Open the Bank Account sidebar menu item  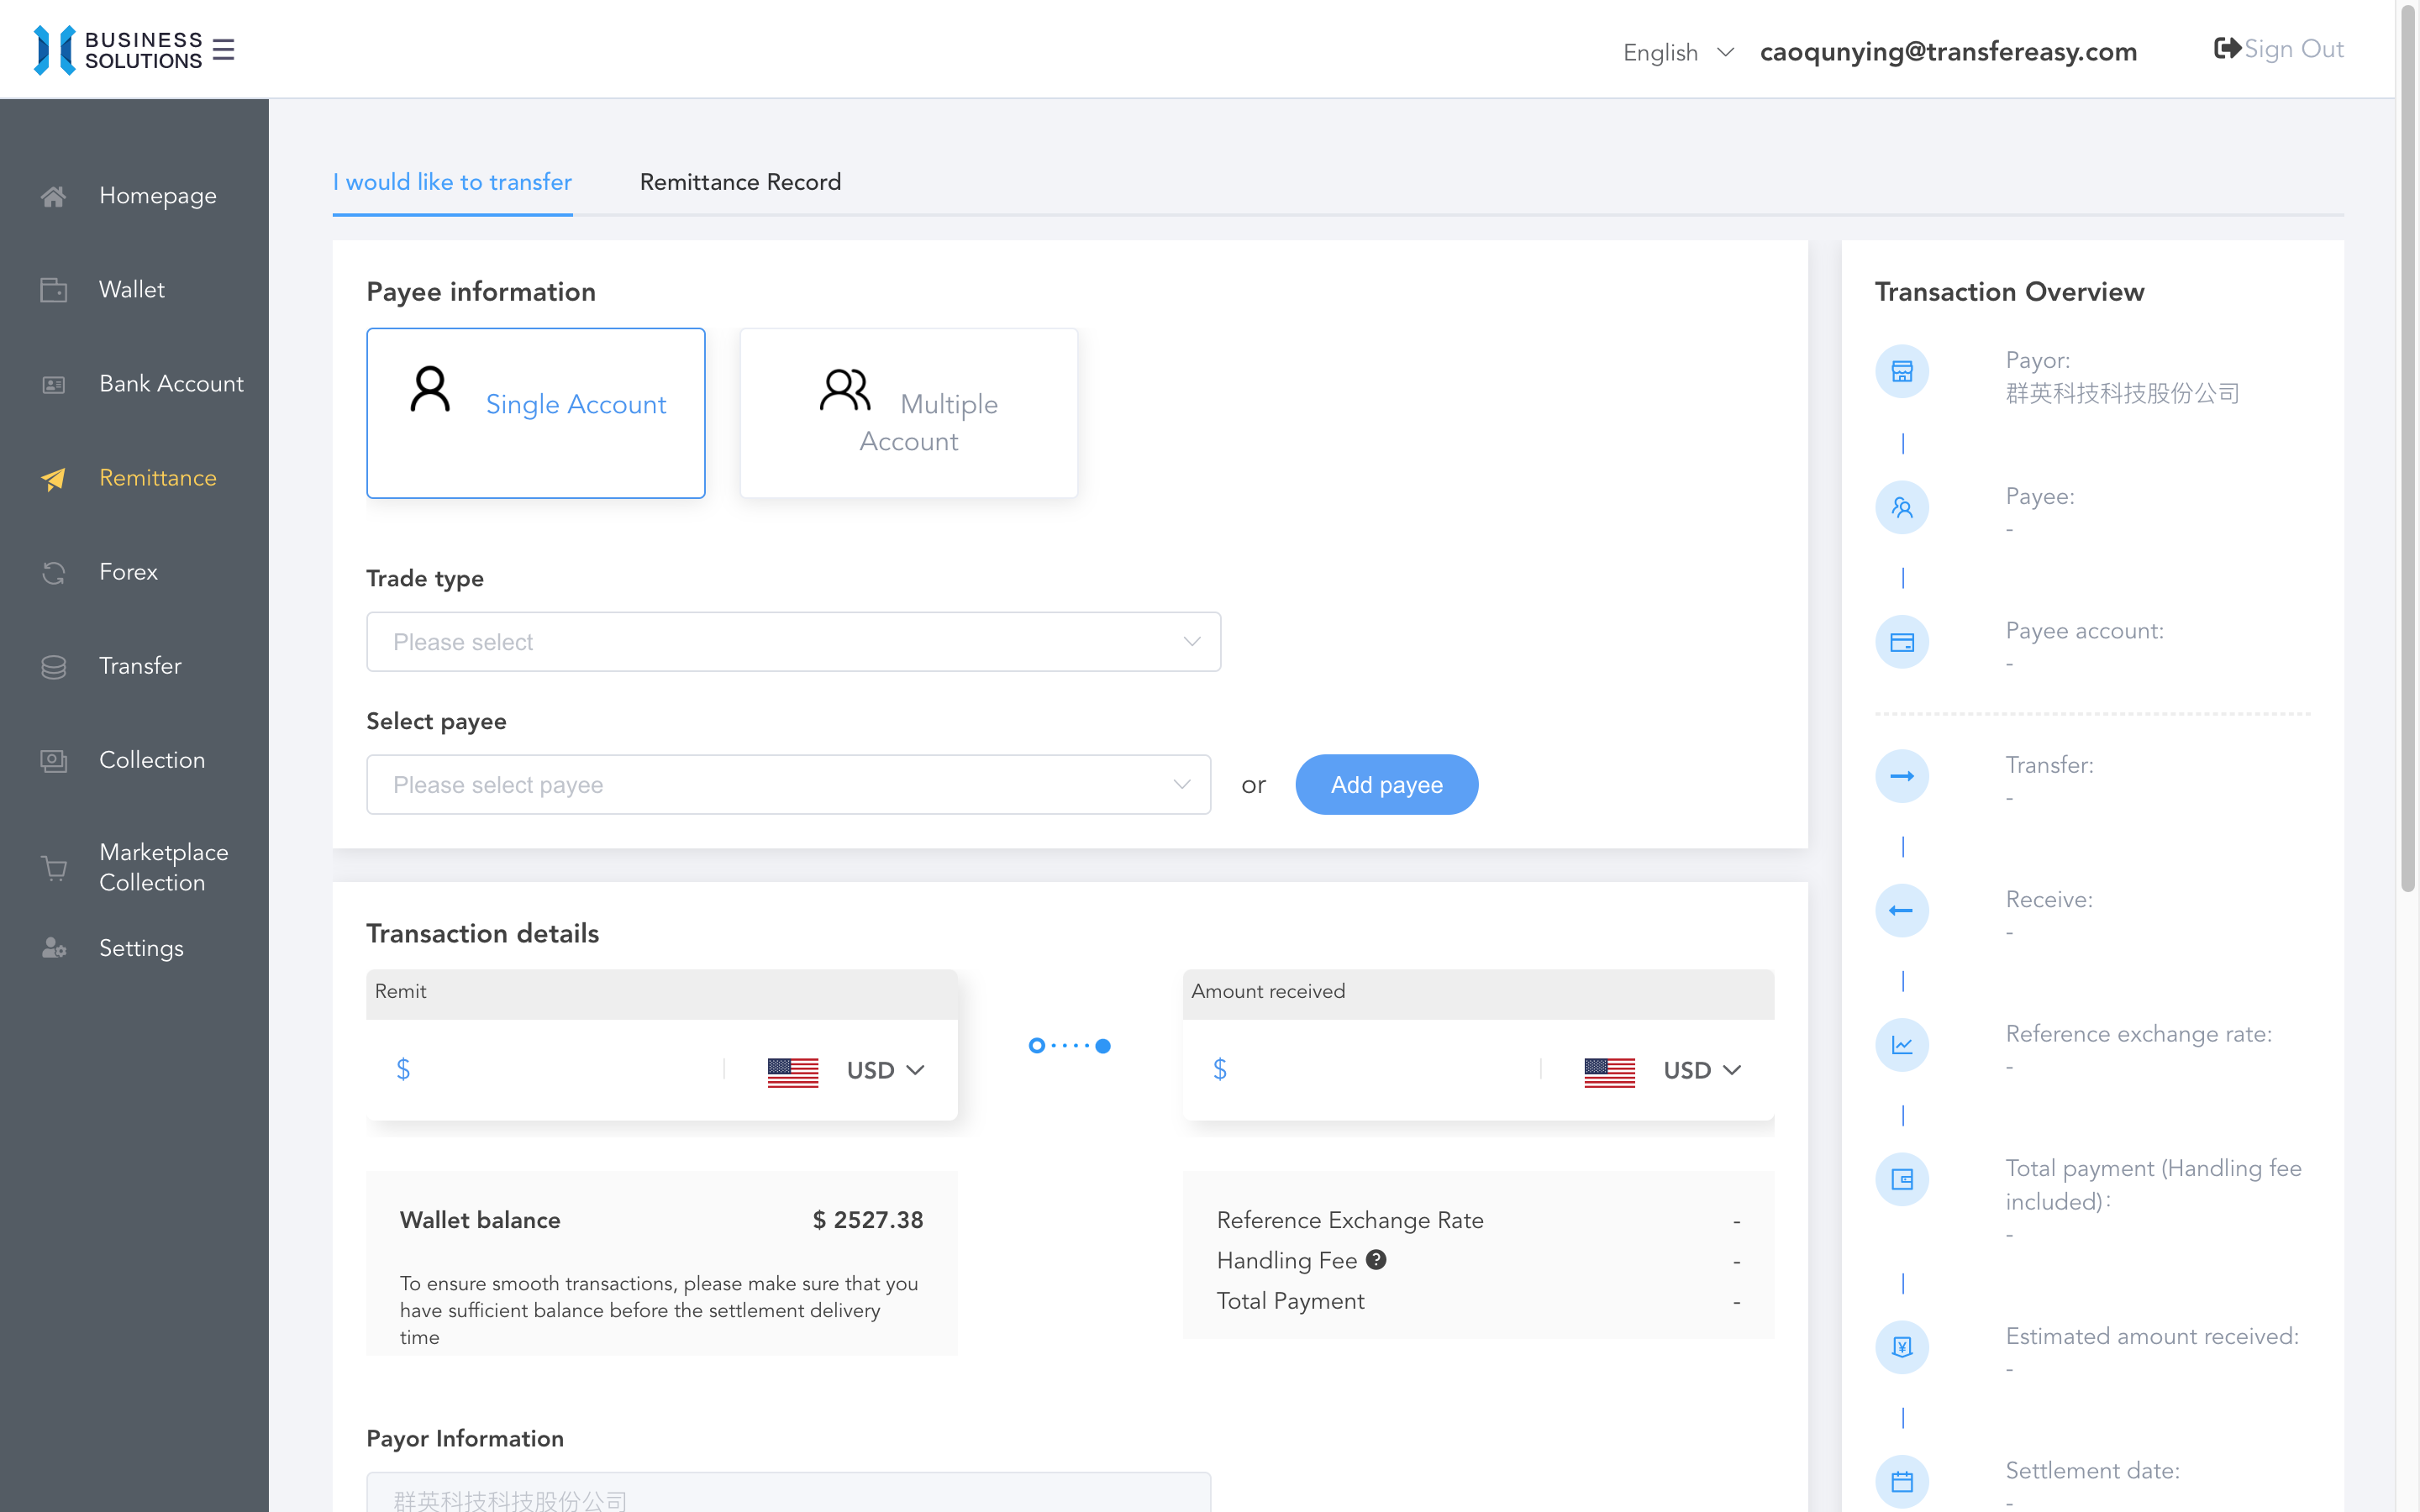coord(170,384)
